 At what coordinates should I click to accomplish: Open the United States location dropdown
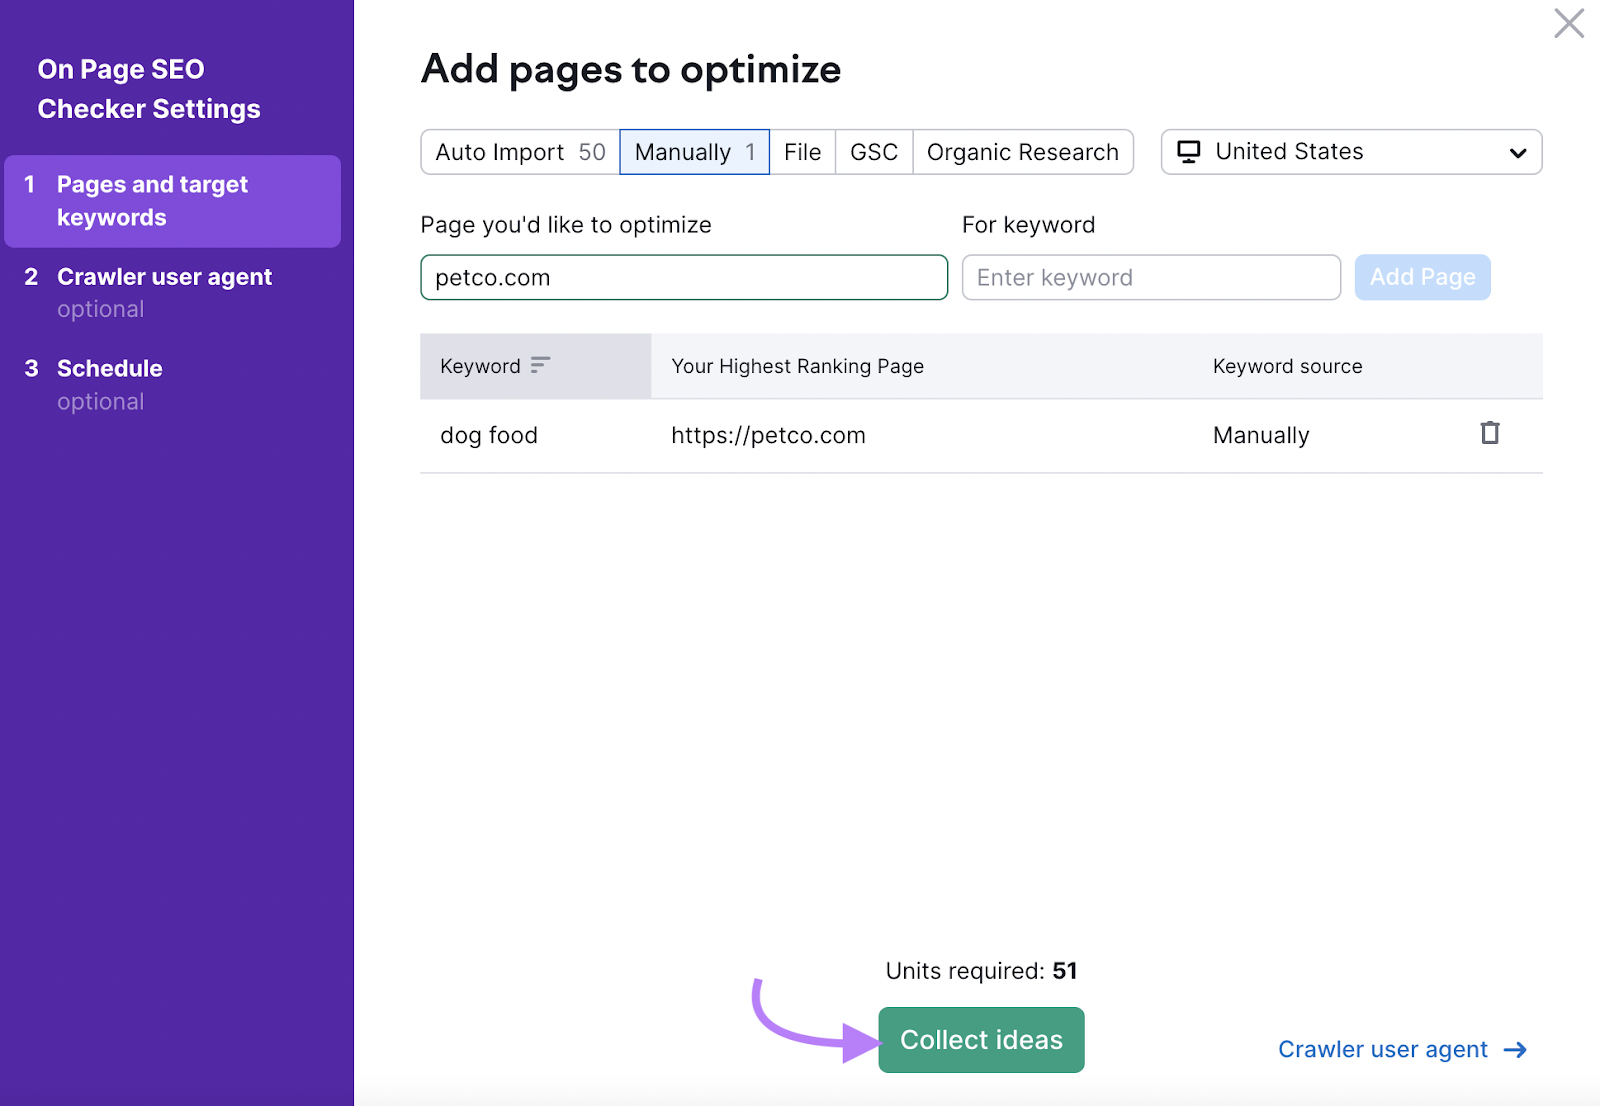pyautogui.click(x=1350, y=151)
